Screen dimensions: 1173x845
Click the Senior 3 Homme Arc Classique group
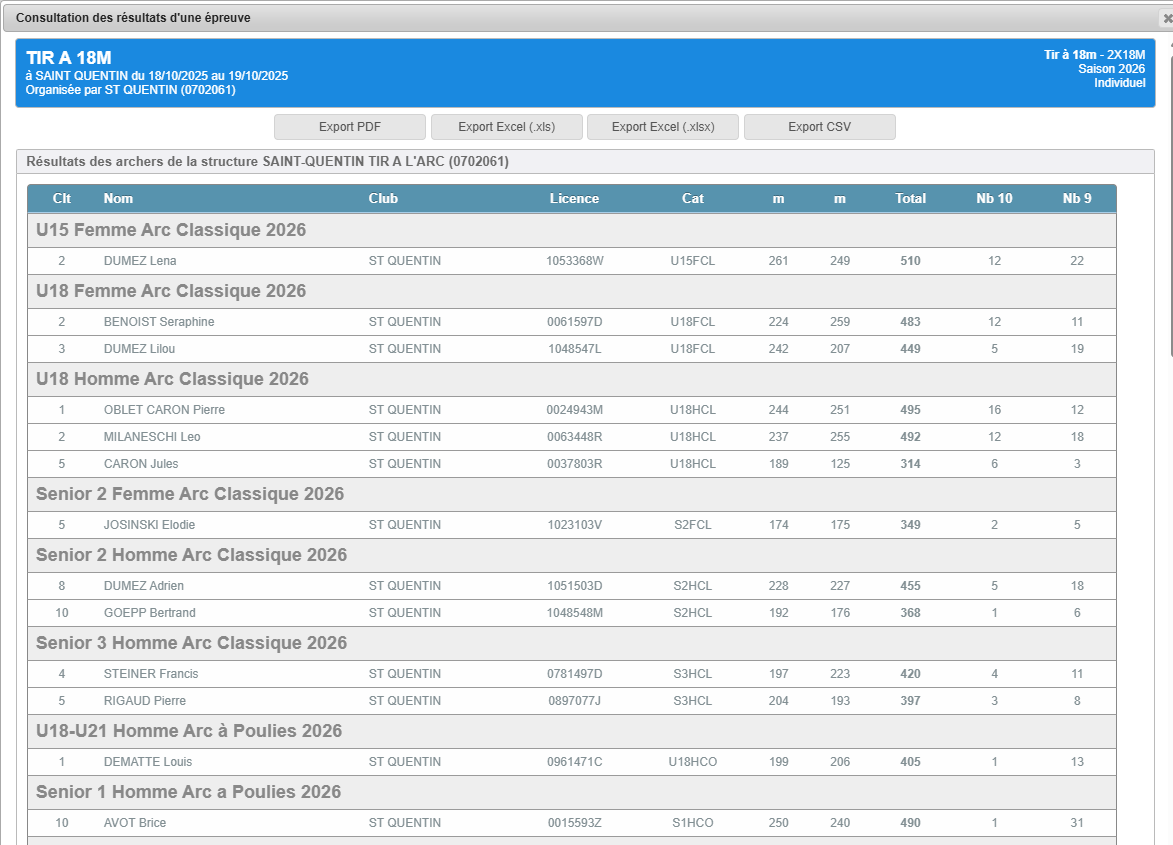tap(191, 643)
